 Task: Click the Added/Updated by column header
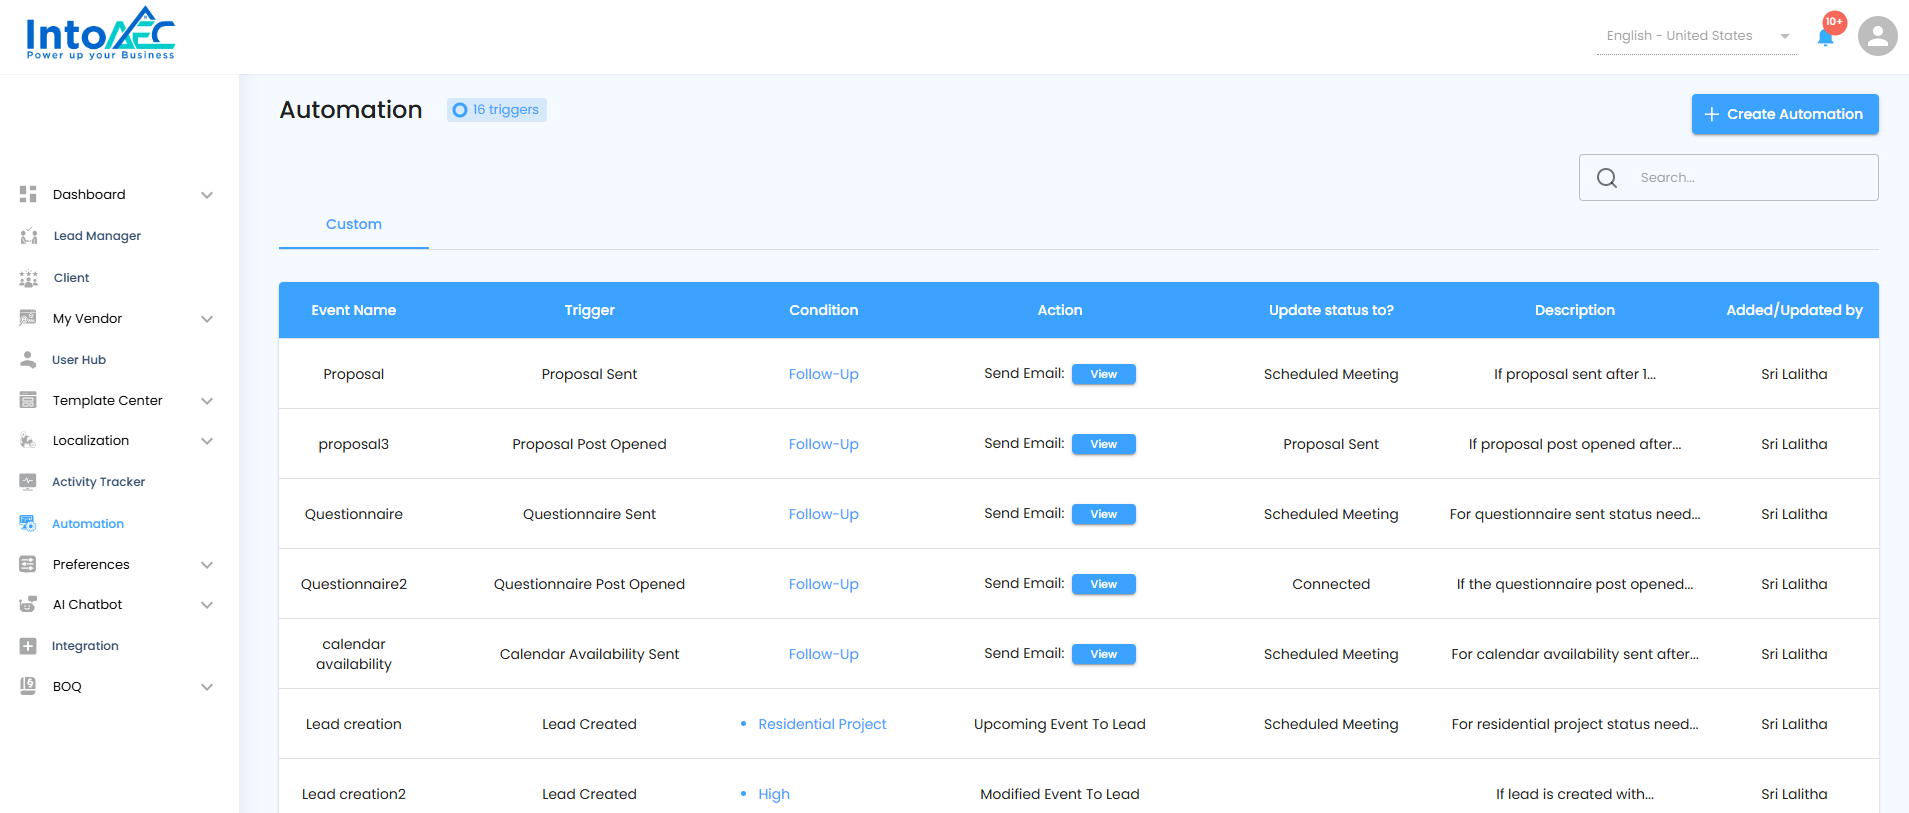tap(1794, 310)
